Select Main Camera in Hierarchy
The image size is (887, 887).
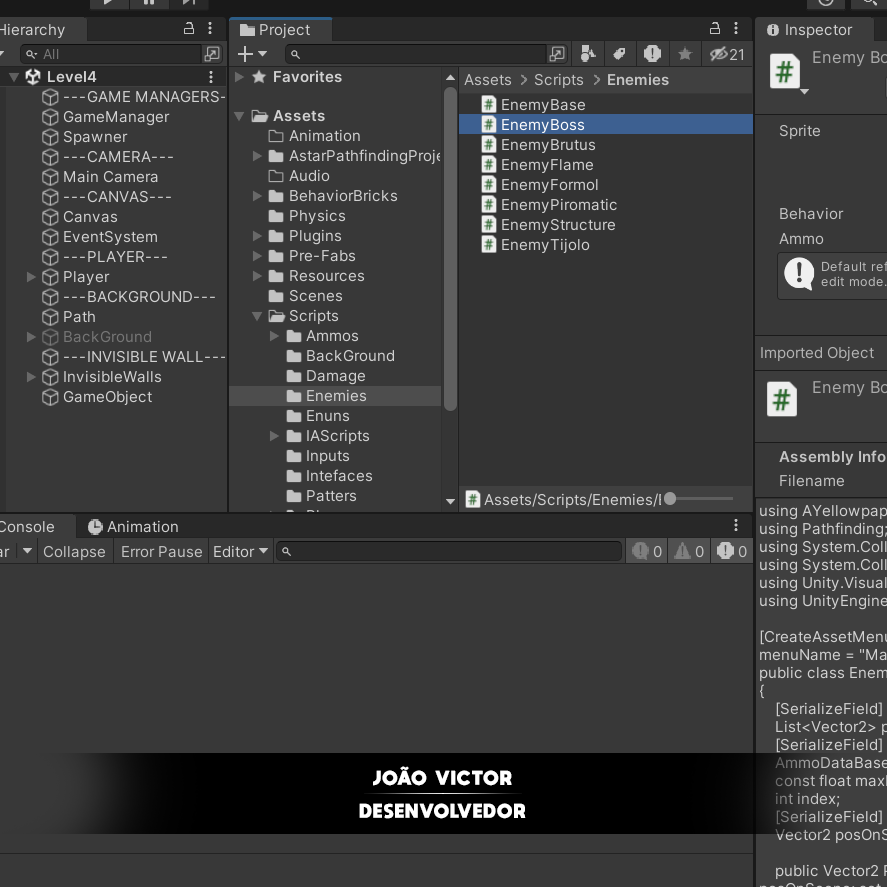tap(110, 176)
